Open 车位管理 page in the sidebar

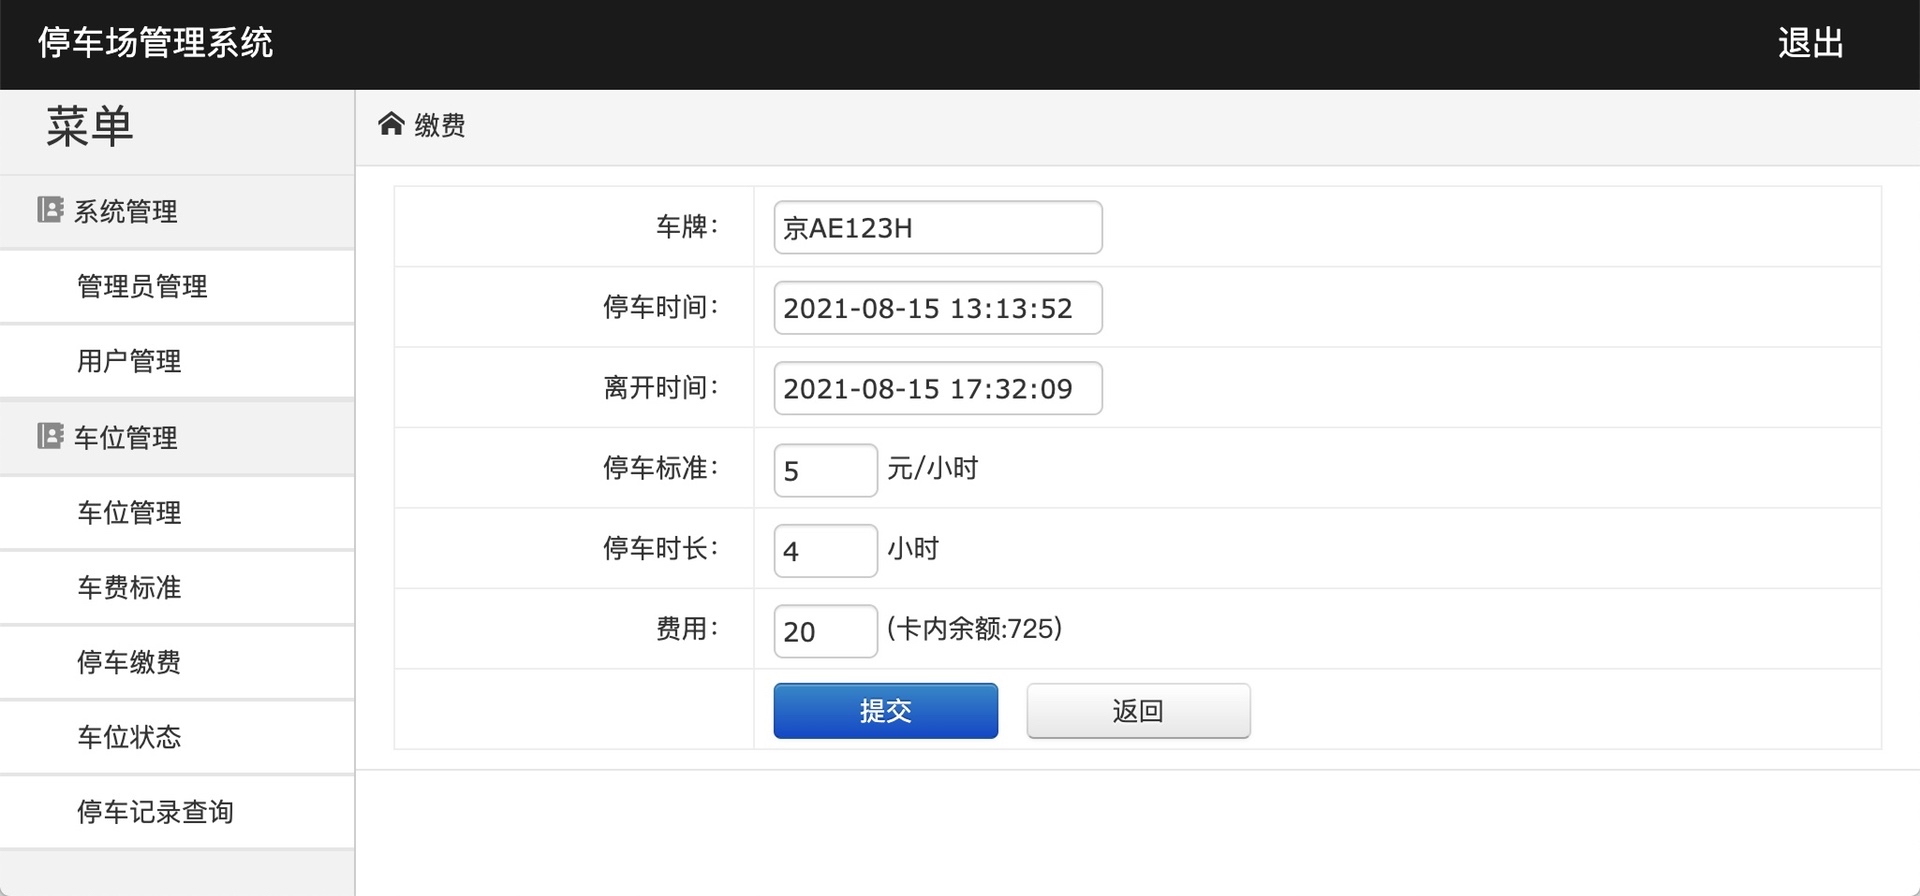[x=128, y=513]
